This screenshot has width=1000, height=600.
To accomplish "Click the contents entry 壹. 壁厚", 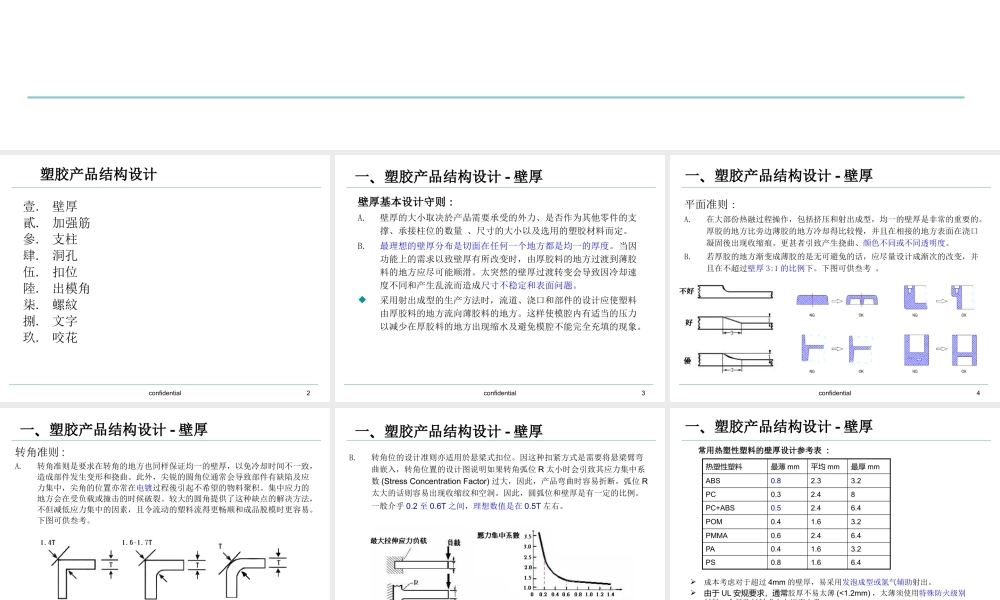I will 50,206.
